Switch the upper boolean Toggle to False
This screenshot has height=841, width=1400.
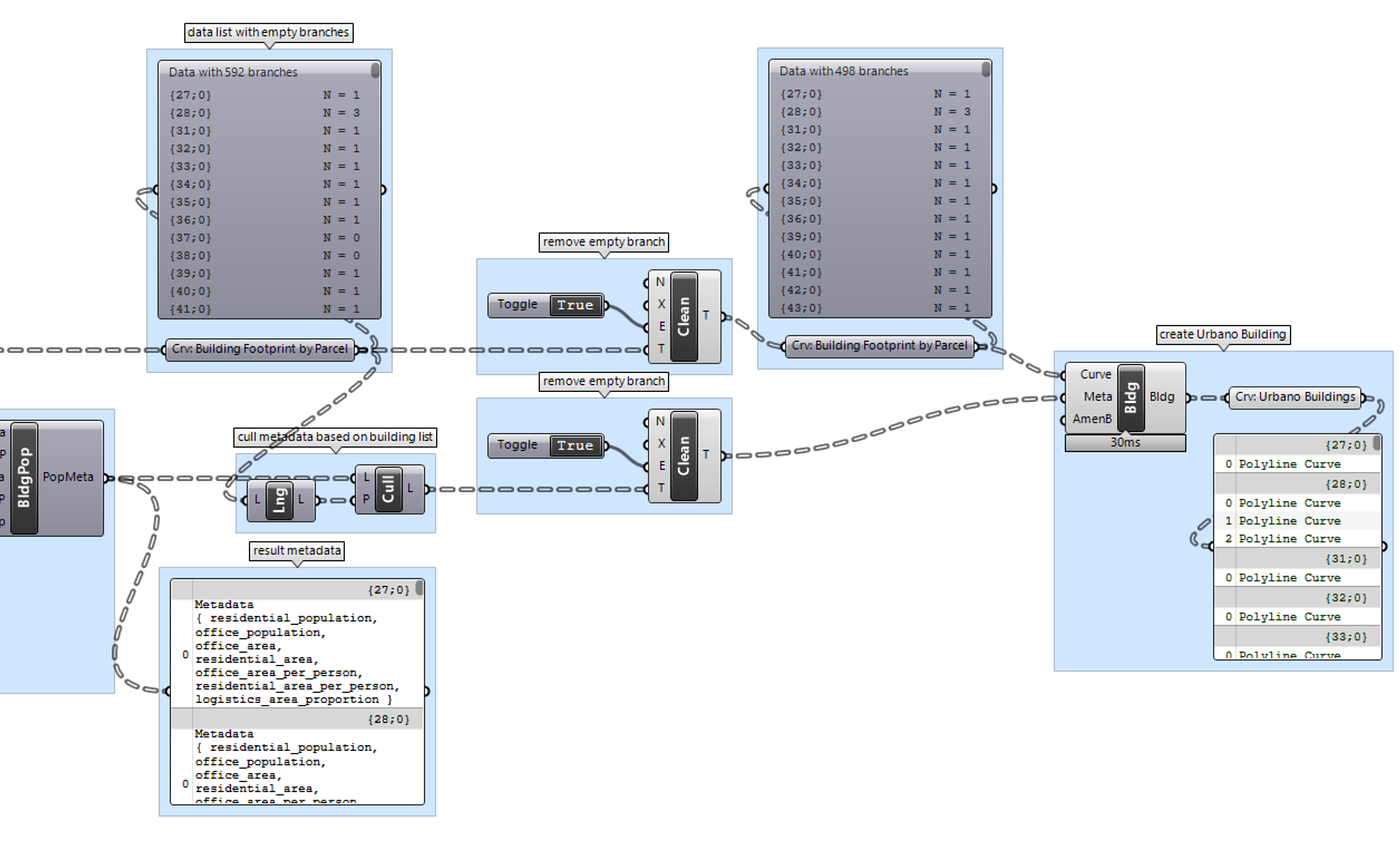(576, 305)
